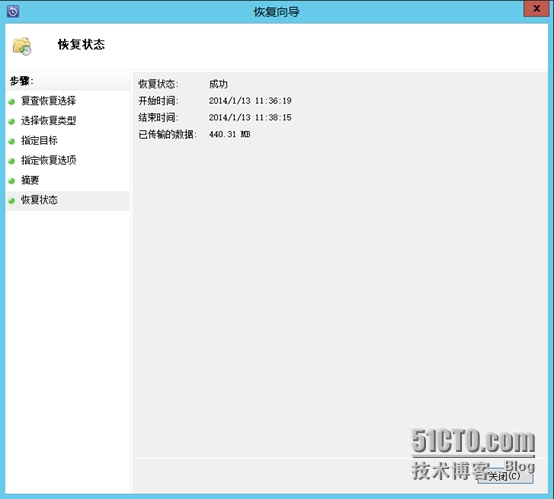Screen dimensions: 554x499
Task: Click the 恢复状态: label in details pane
Action: [x=158, y=84]
